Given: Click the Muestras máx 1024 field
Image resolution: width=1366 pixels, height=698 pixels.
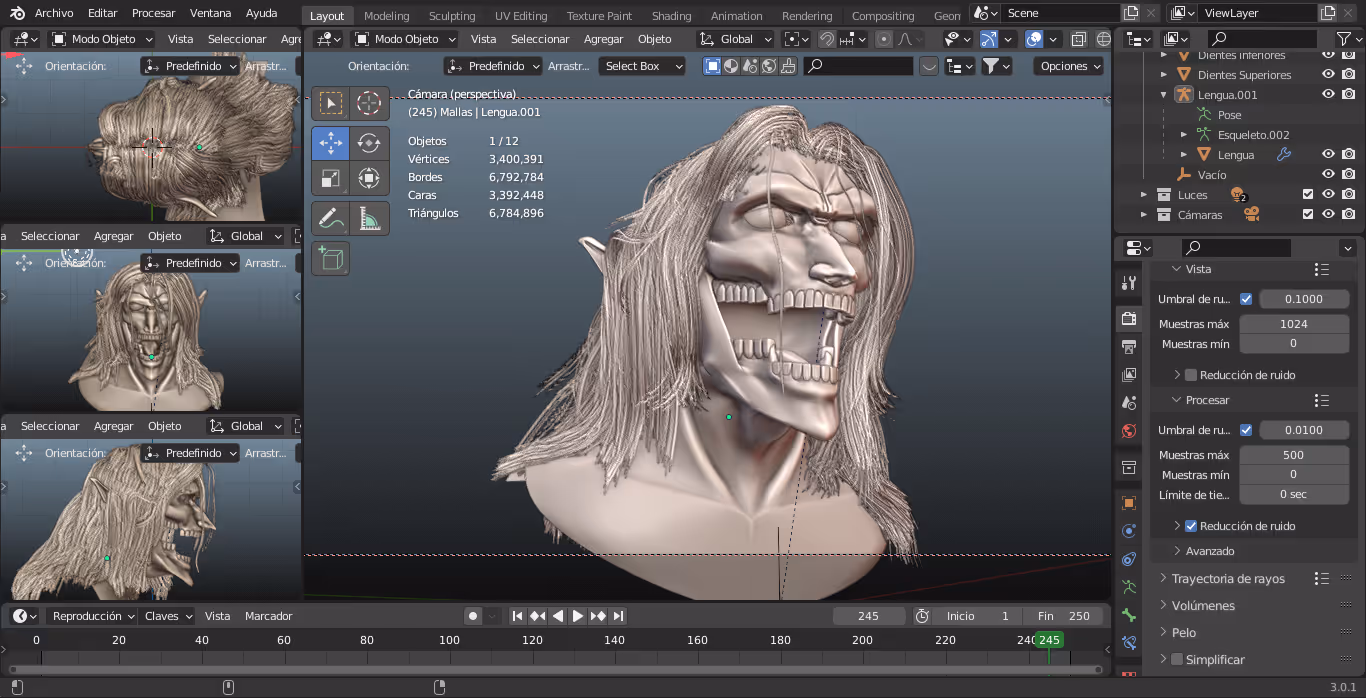Looking at the screenshot, I should click(x=1293, y=324).
